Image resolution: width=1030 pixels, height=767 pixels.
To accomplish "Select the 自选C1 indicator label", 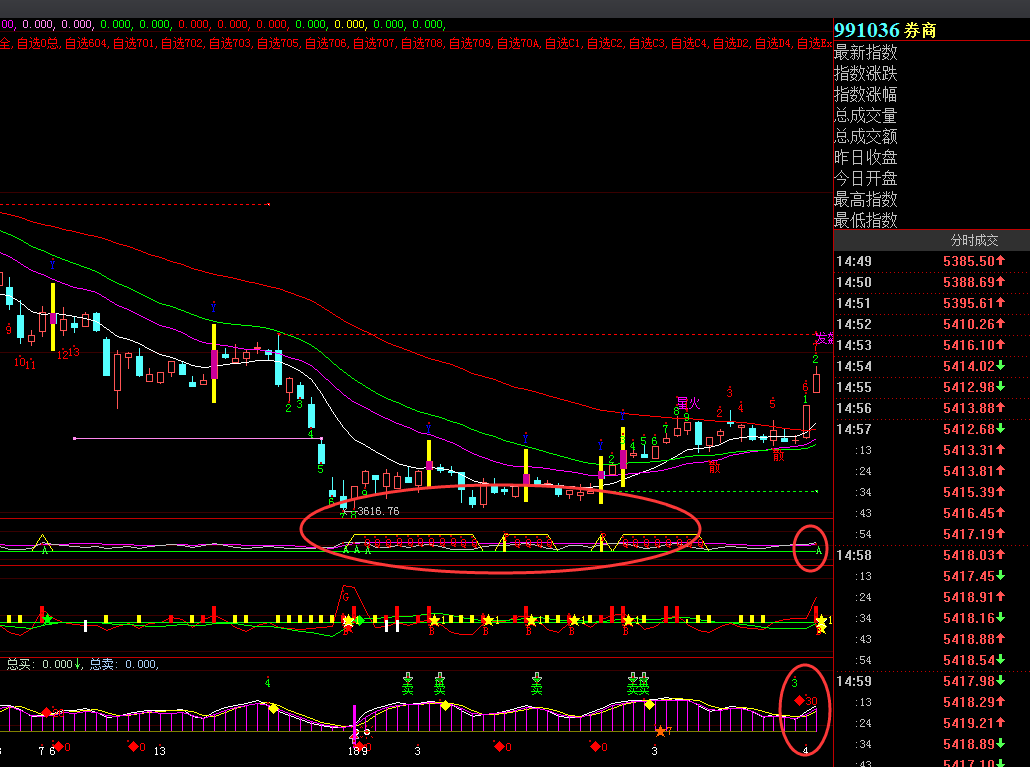I will pyautogui.click(x=566, y=43).
